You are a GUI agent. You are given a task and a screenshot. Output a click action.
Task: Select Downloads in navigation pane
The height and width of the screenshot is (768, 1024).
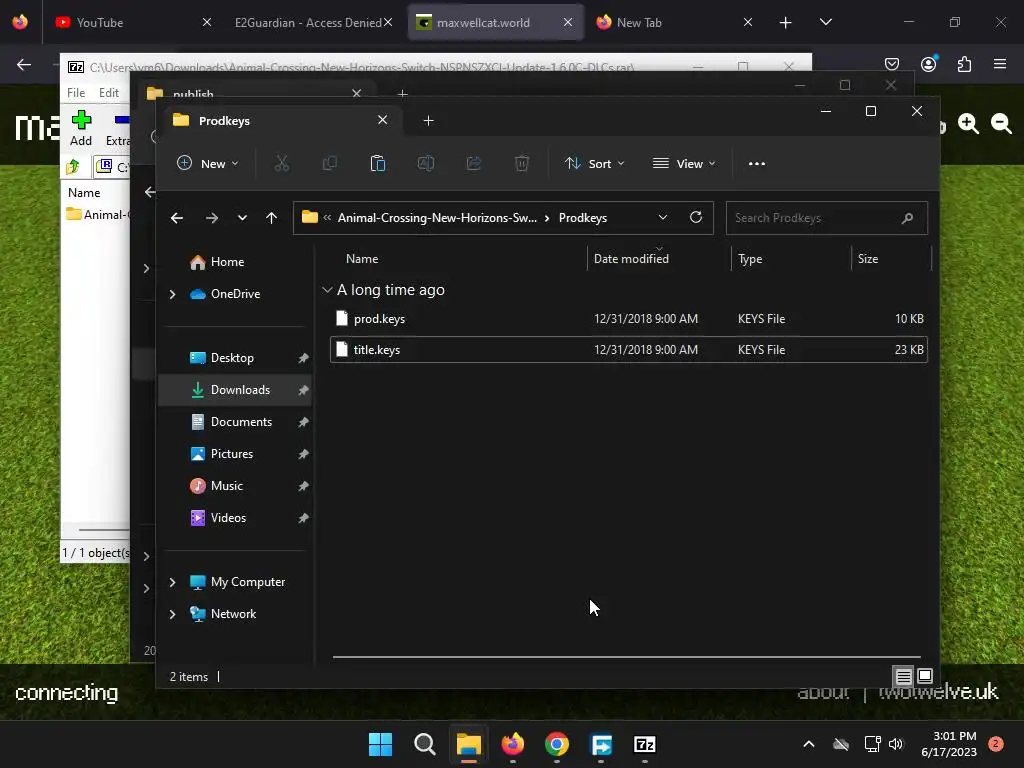coord(235,390)
